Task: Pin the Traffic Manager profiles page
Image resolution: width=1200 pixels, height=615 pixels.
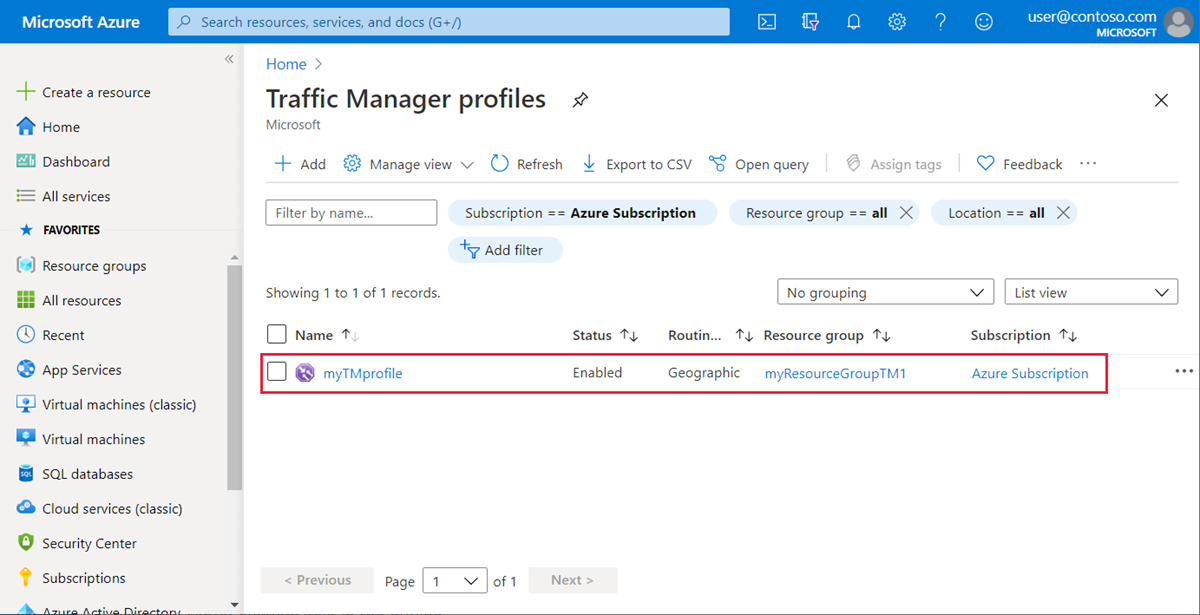Action: [580, 99]
